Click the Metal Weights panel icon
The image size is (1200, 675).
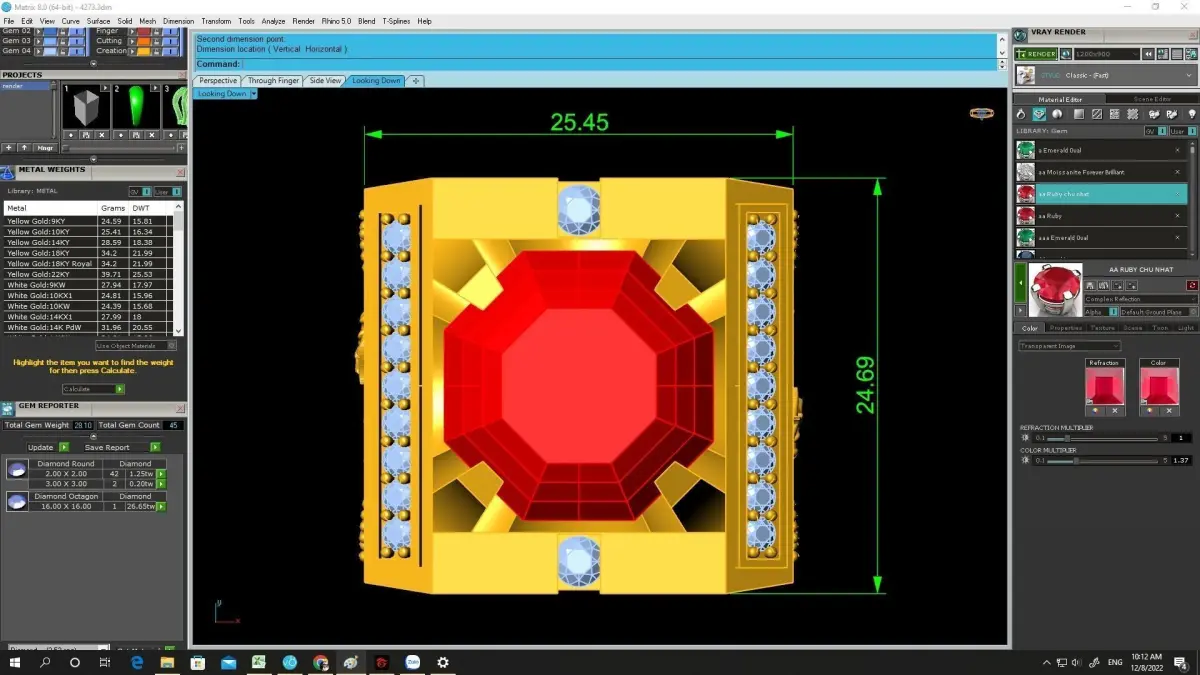pyautogui.click(x=8, y=172)
